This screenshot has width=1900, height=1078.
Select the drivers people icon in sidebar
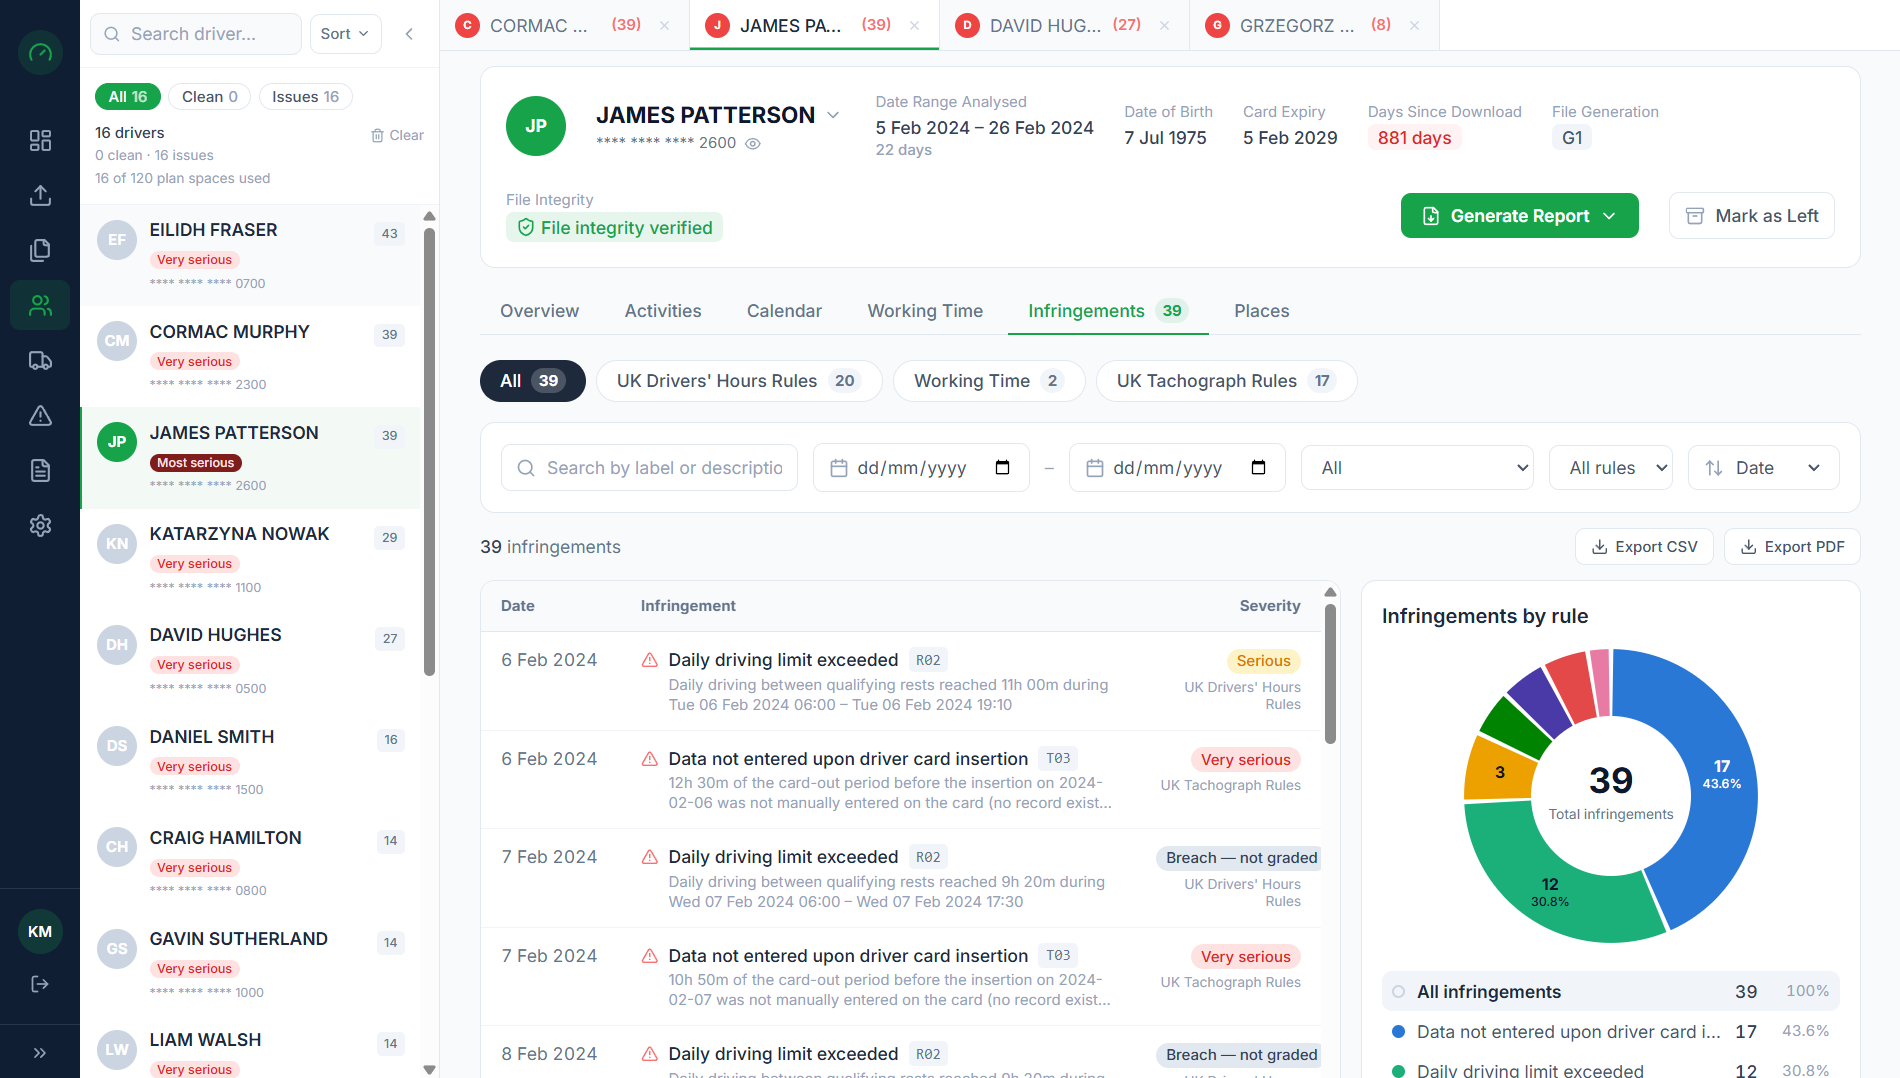[x=40, y=305]
